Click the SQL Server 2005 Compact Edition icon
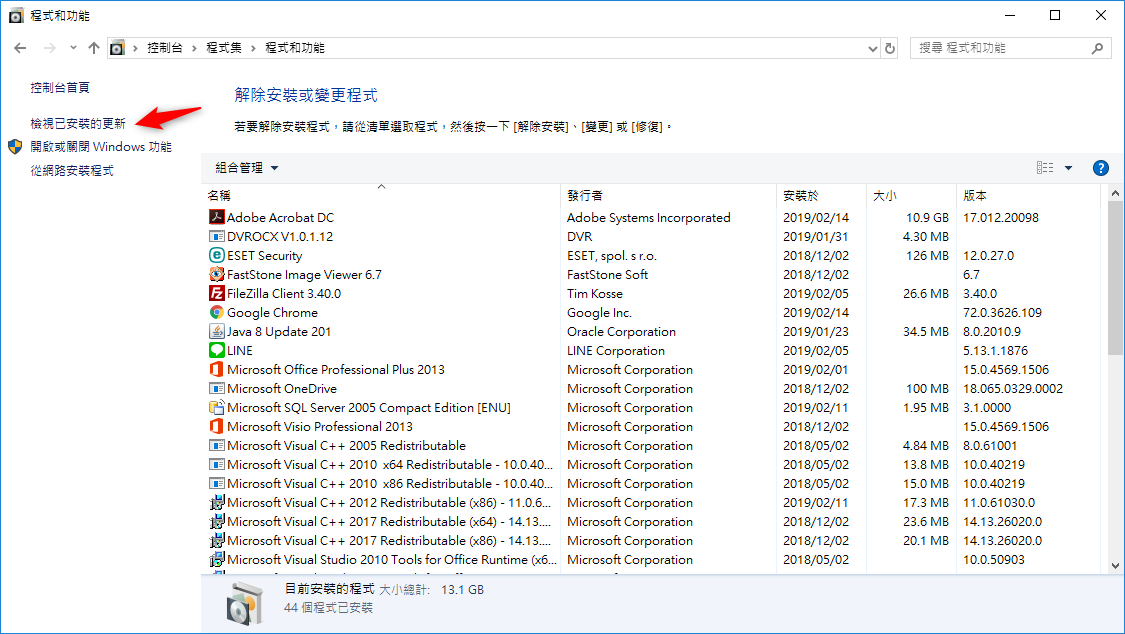The height and width of the screenshot is (634, 1125). pyautogui.click(x=216, y=407)
